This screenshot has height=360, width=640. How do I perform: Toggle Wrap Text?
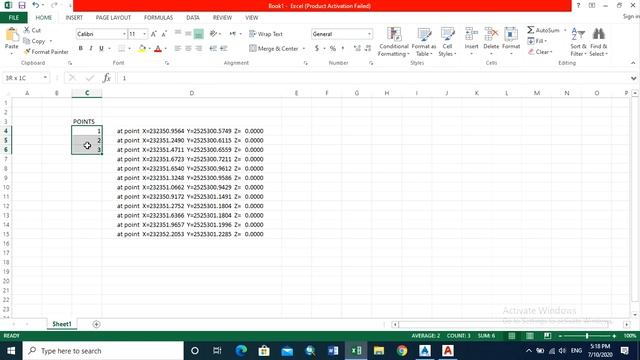266,34
